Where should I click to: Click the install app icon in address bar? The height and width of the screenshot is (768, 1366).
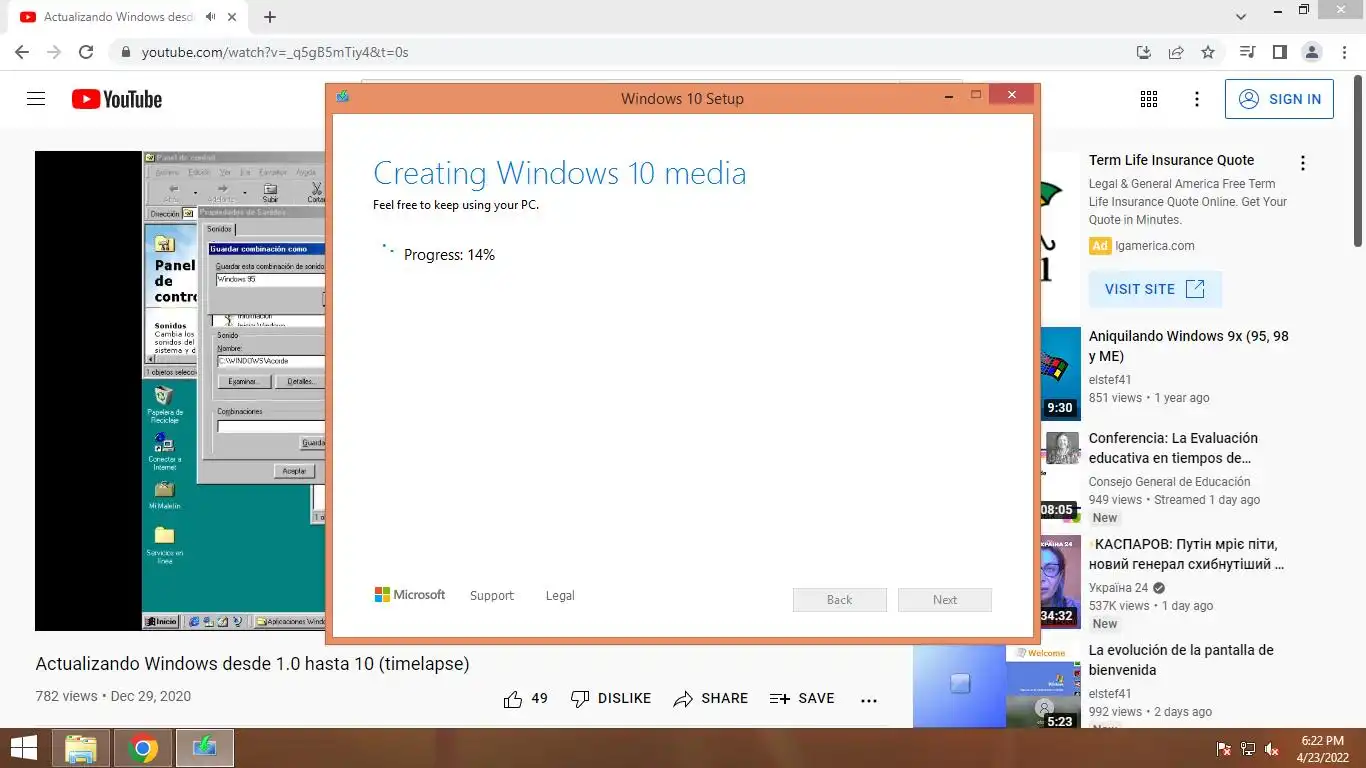pos(1144,52)
